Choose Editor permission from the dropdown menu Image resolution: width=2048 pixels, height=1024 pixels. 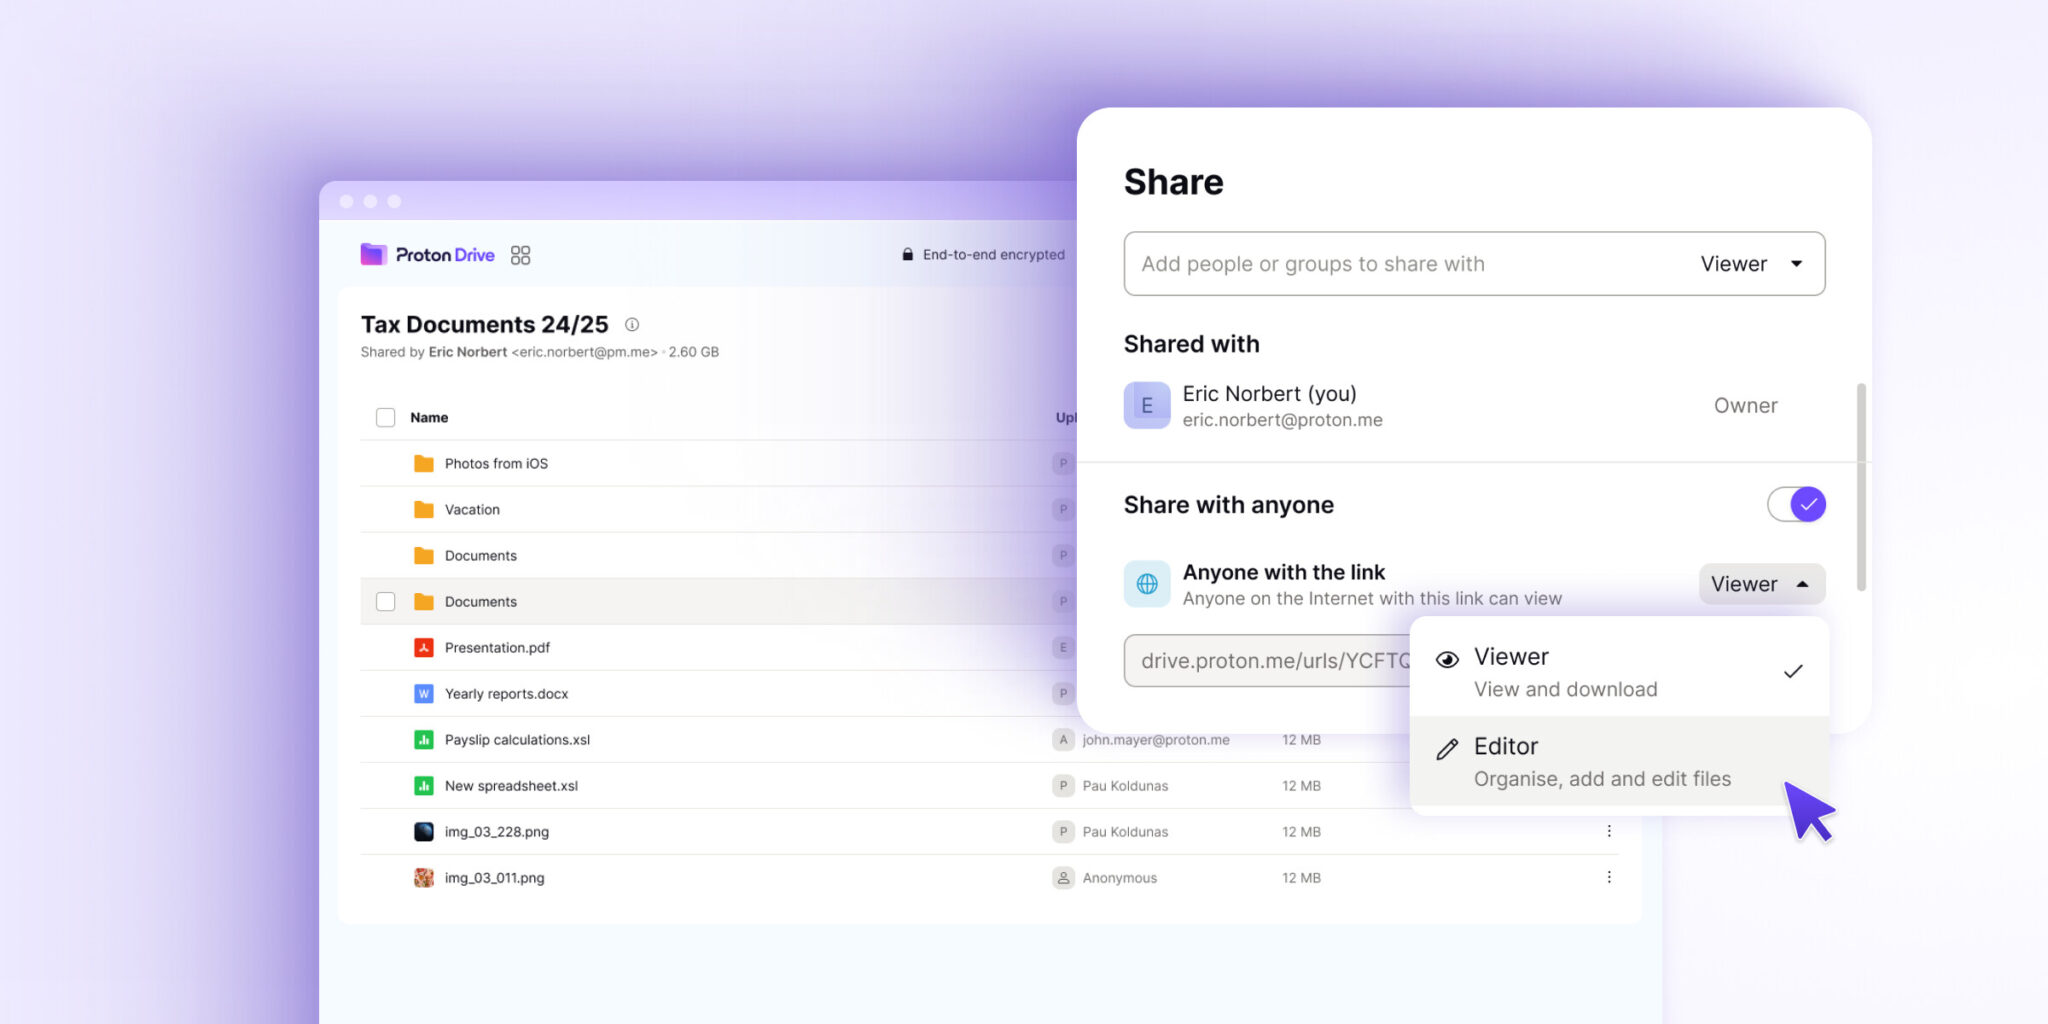click(x=1601, y=761)
